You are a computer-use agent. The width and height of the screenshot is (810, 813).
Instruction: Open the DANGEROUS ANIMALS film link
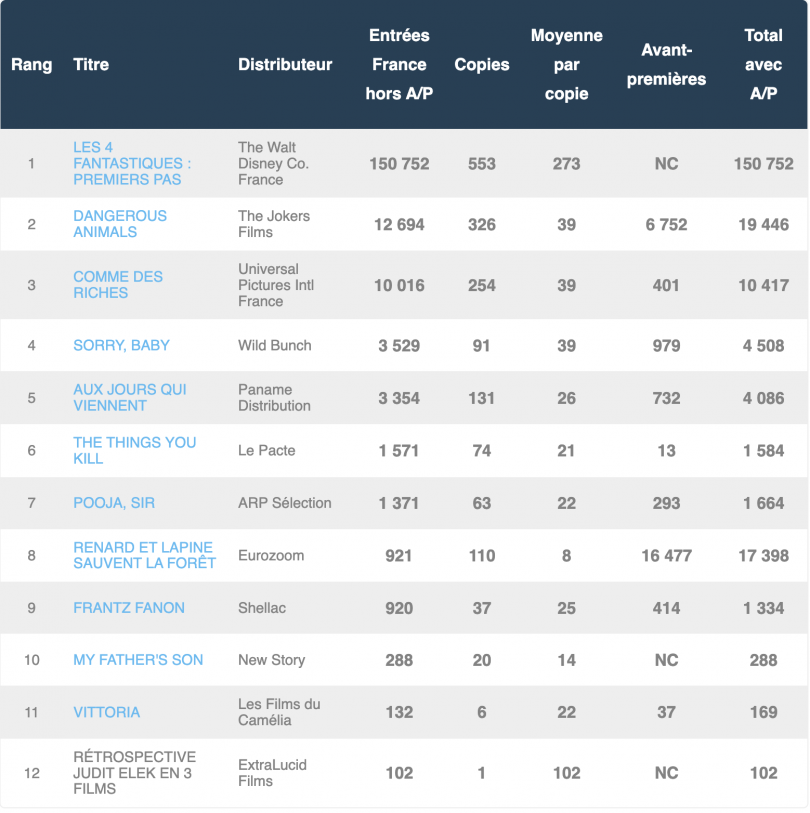tap(120, 224)
